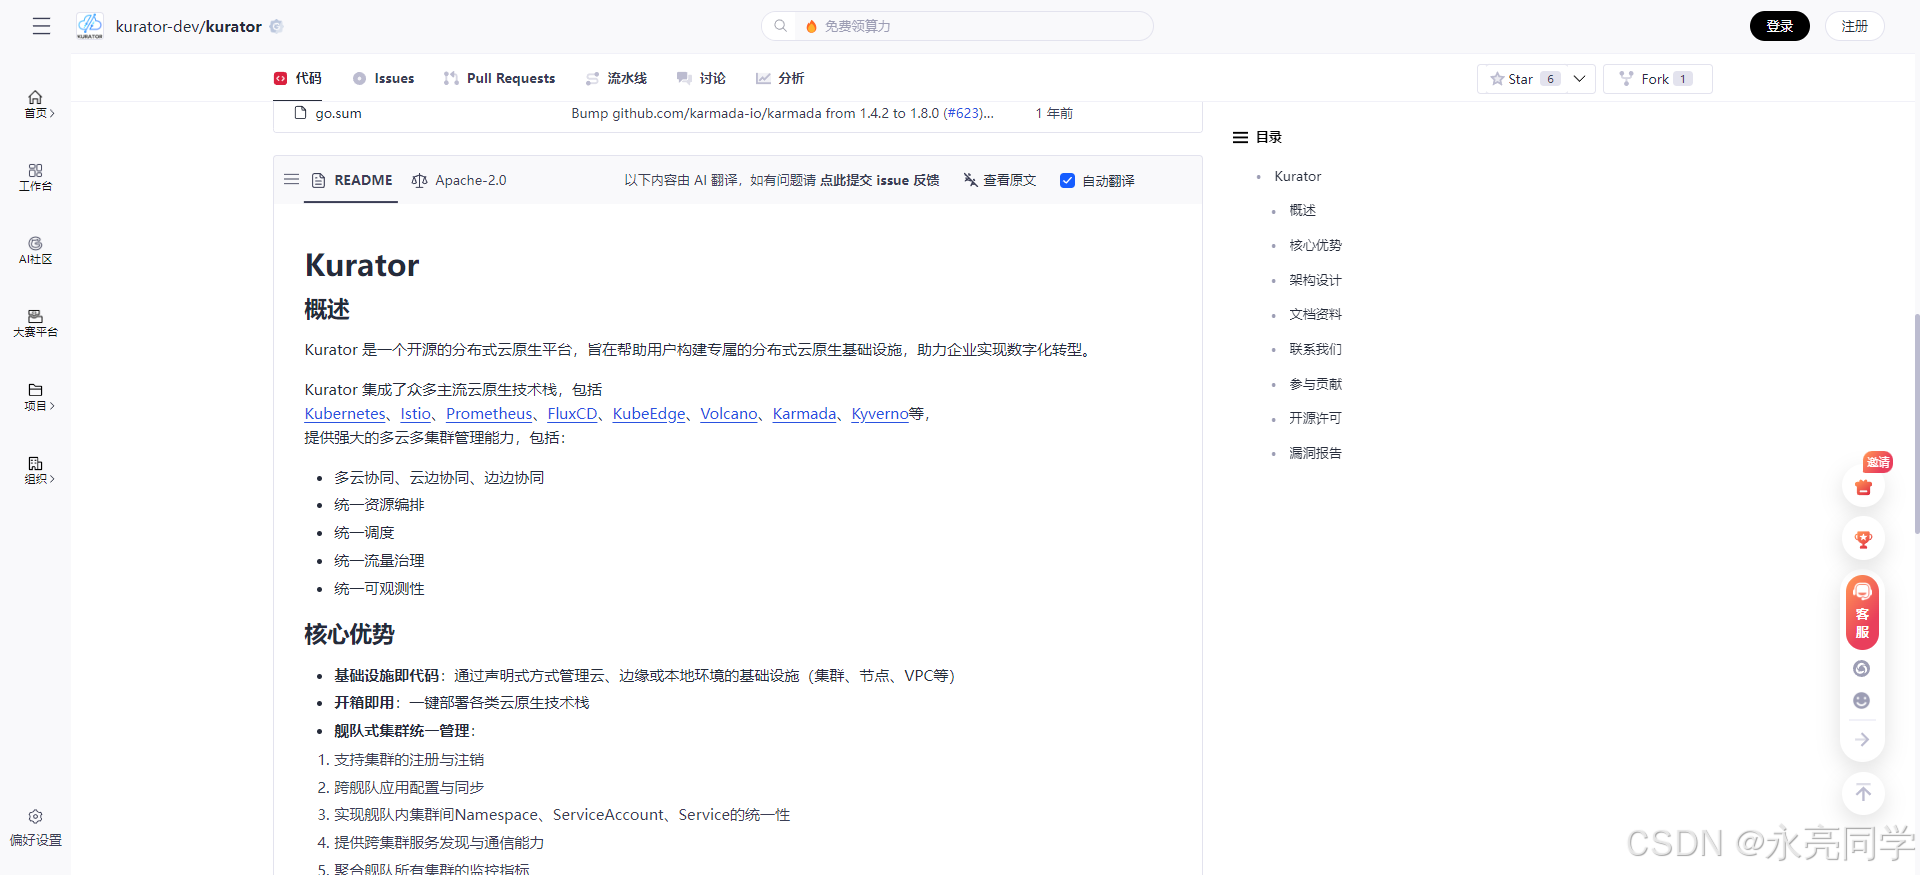
Task: Click 查看原文 view original text
Action: (999, 180)
